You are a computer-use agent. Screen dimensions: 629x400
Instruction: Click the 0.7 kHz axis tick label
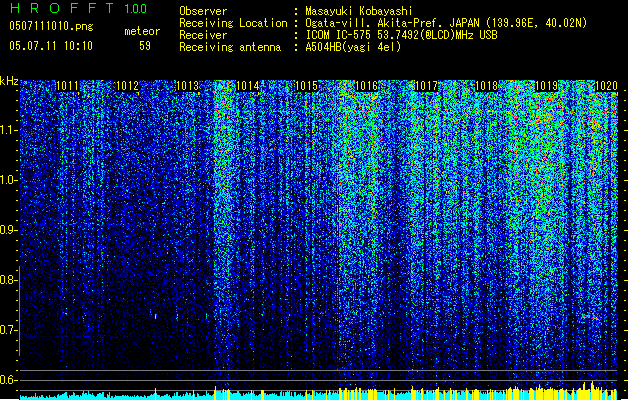pyautogui.click(x=9, y=330)
